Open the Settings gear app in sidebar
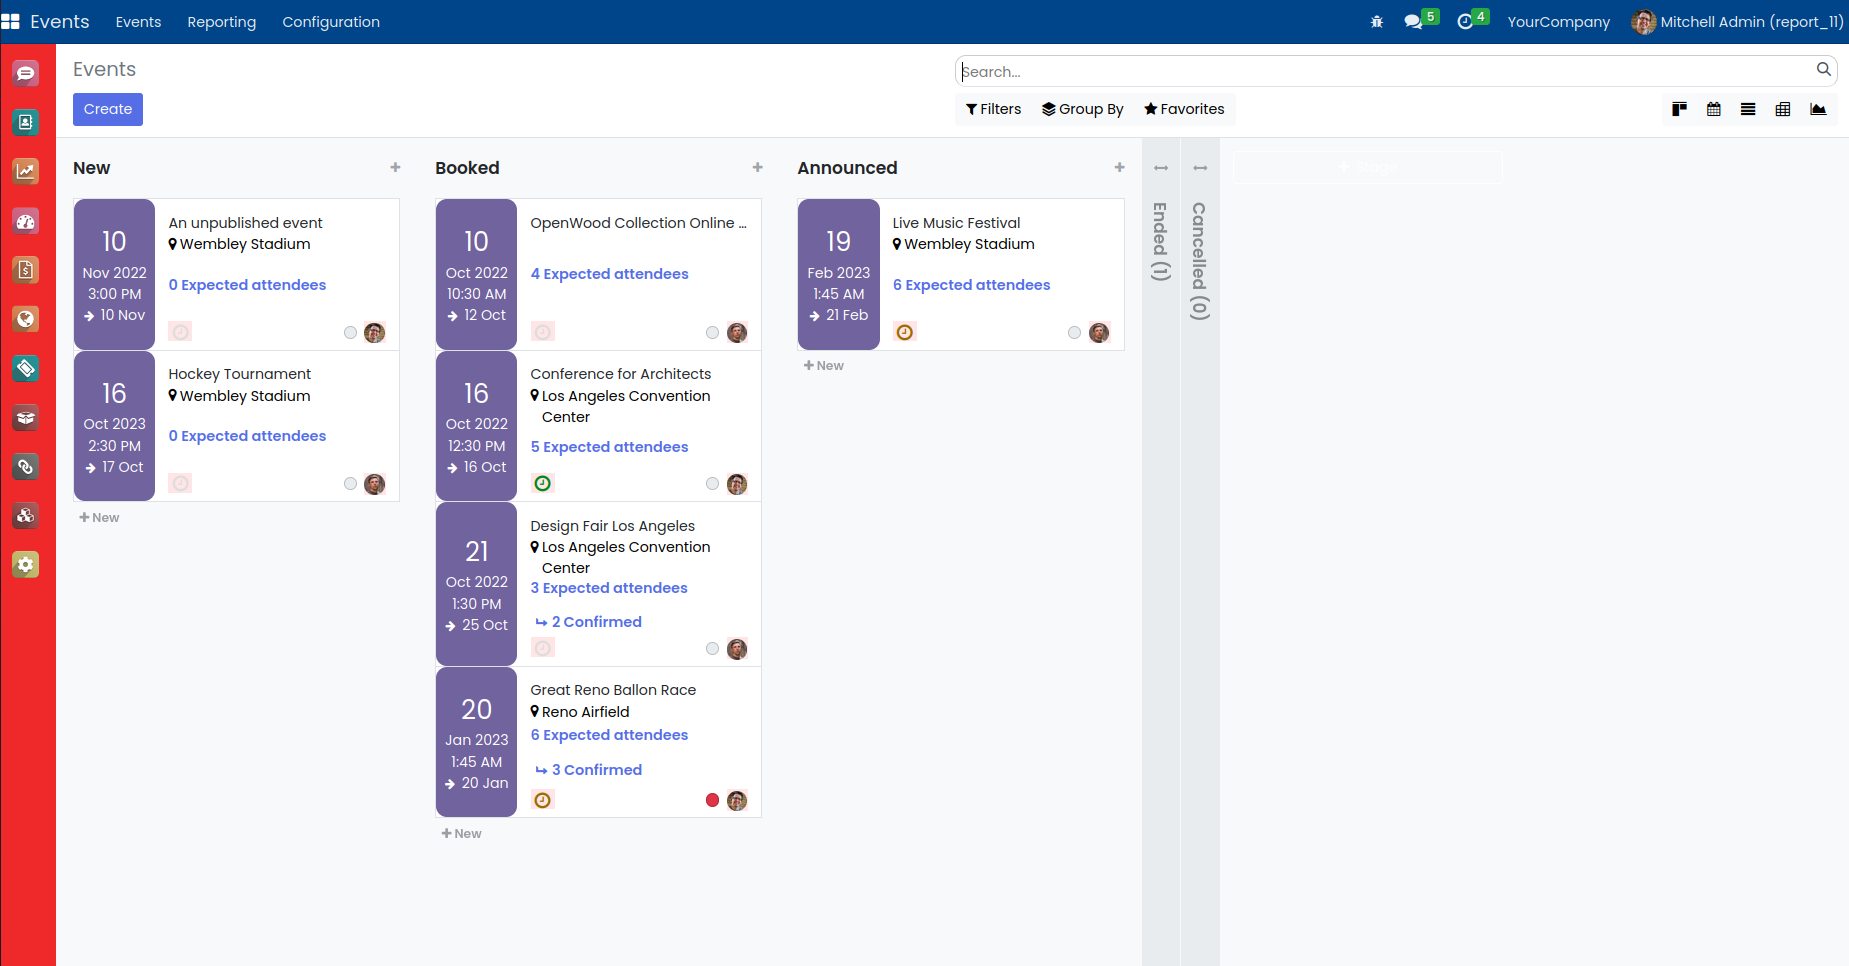 click(26, 565)
